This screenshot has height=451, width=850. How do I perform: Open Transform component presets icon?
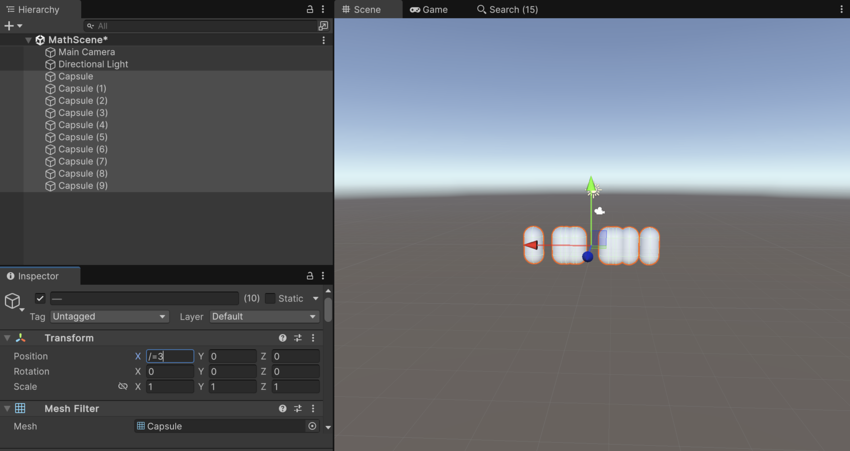pyautogui.click(x=297, y=338)
